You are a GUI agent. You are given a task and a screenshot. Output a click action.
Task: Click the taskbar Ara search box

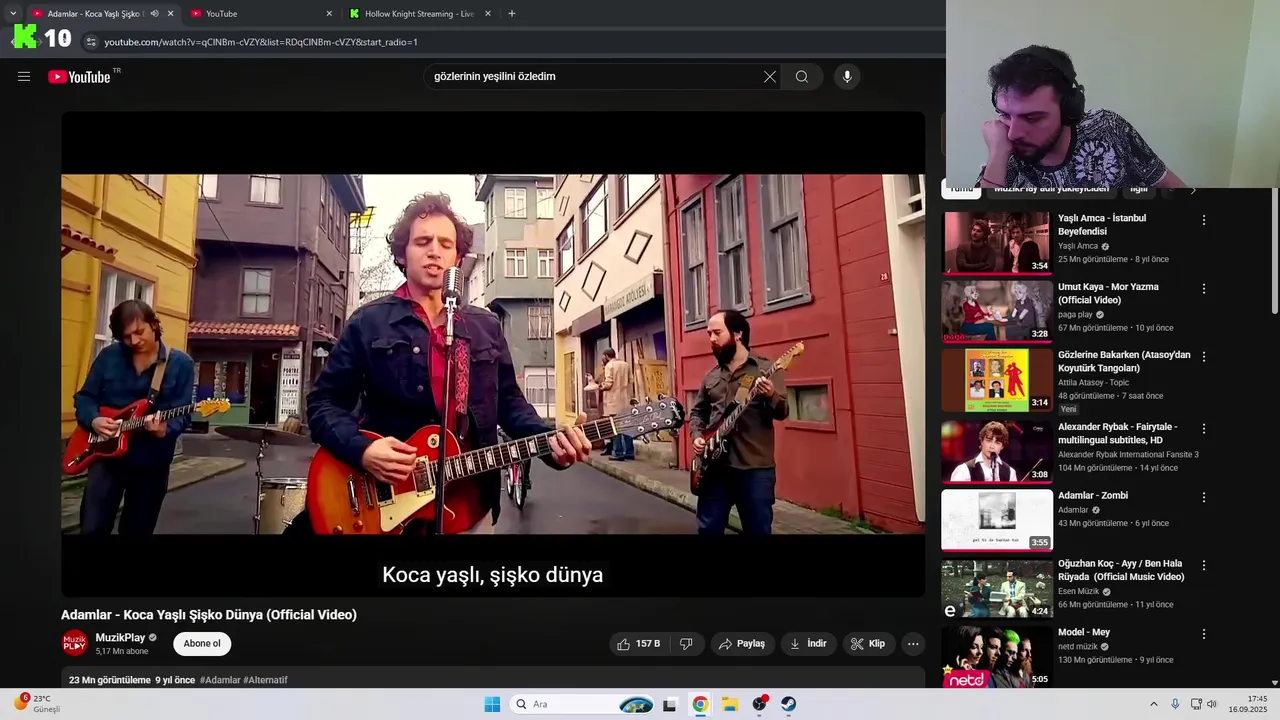point(584,704)
